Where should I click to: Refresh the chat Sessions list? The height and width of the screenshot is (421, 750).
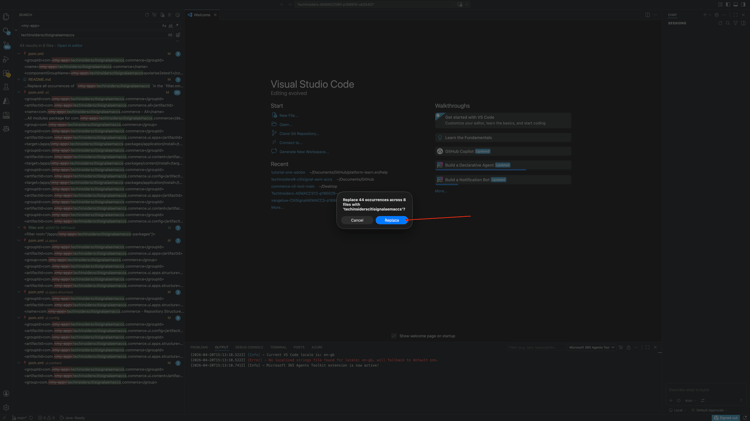pos(720,23)
